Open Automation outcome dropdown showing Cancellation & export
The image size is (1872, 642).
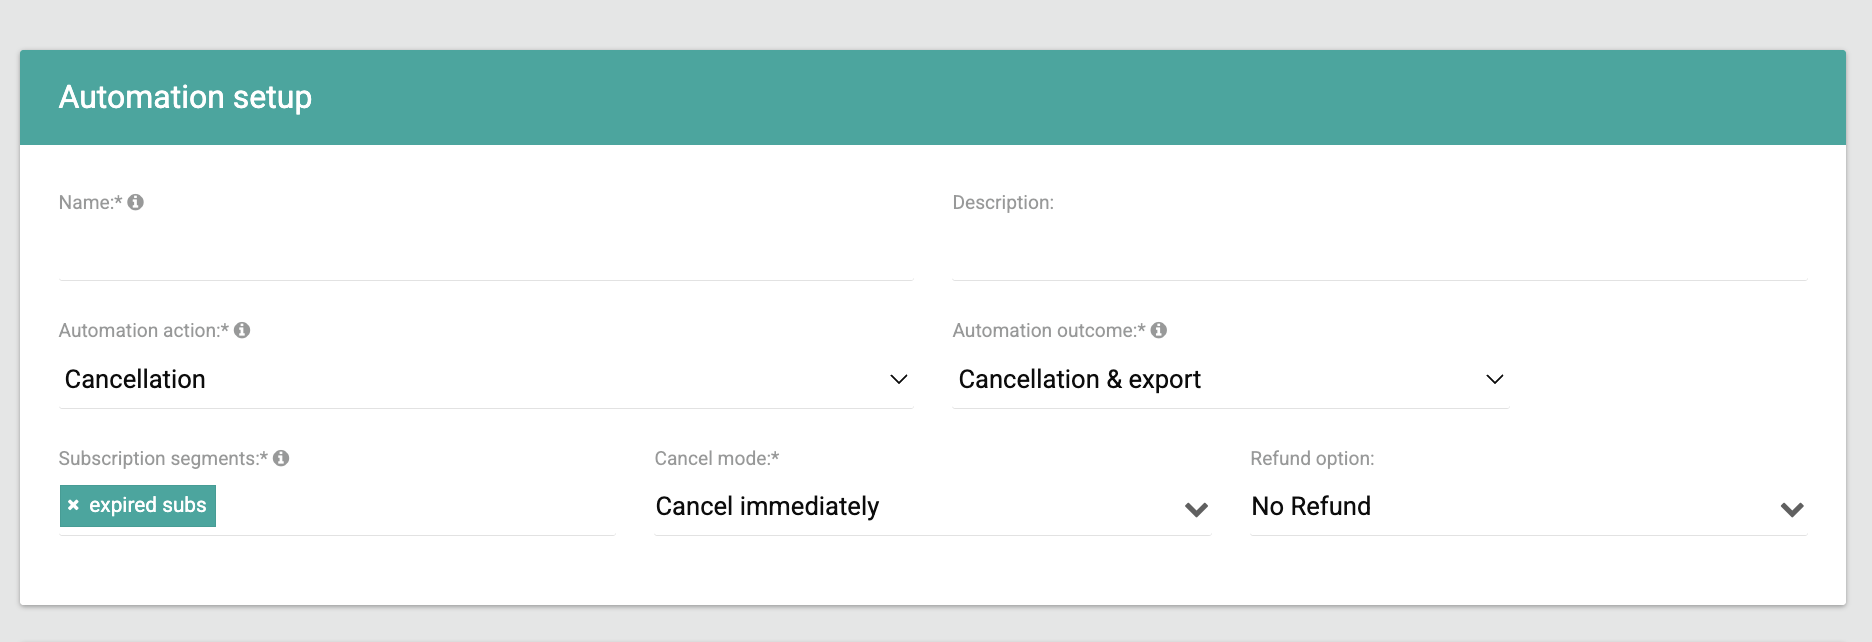tap(1231, 380)
